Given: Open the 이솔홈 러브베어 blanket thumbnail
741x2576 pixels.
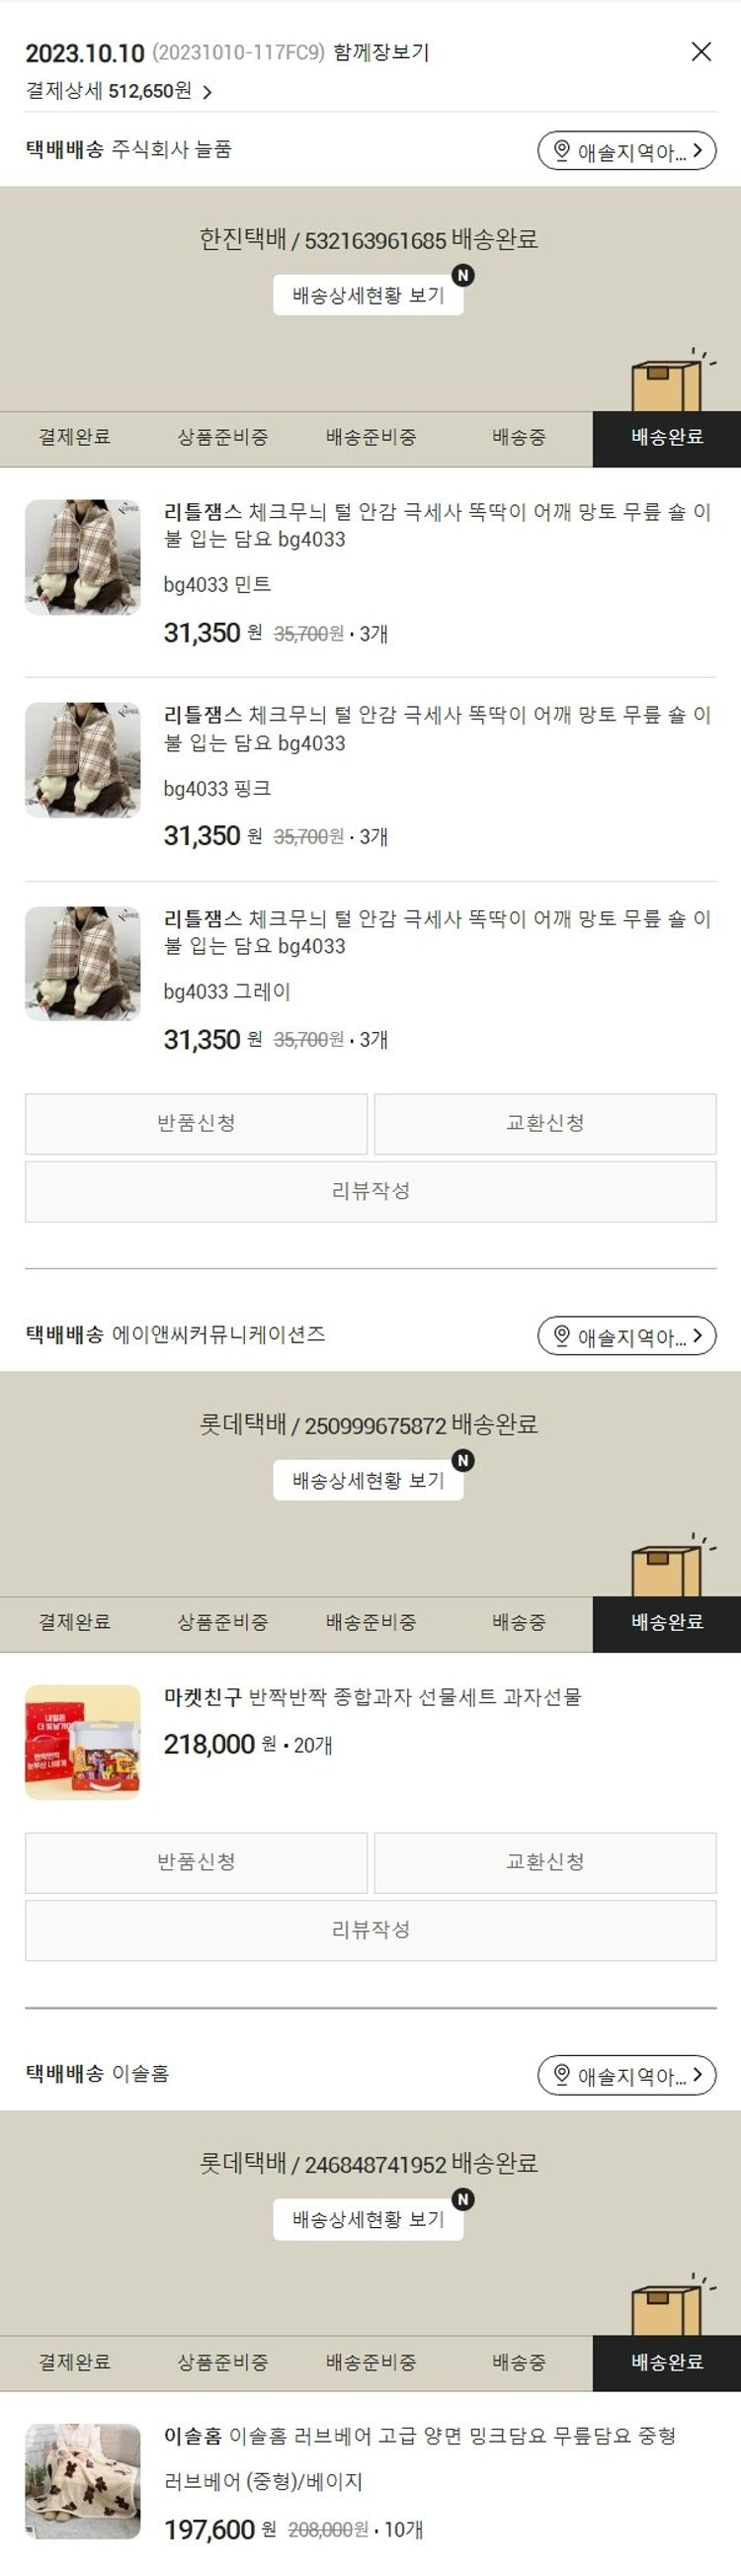Looking at the screenshot, I should (x=83, y=2481).
